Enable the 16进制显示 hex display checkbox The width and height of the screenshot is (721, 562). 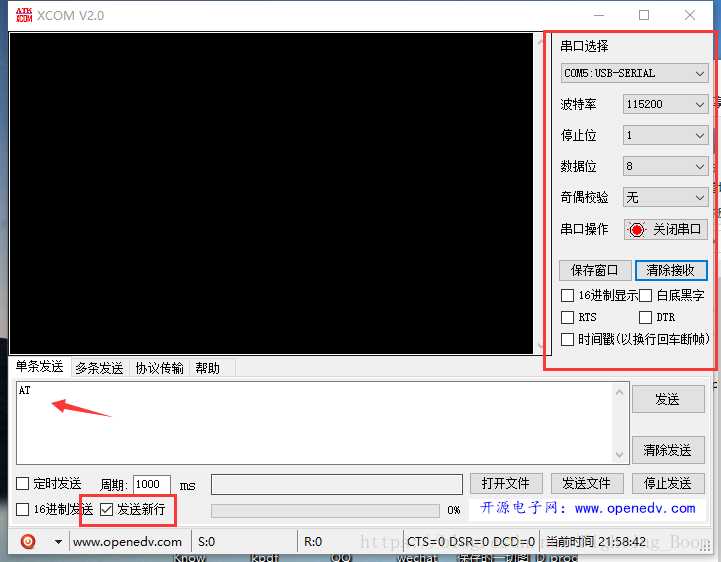coord(567,295)
